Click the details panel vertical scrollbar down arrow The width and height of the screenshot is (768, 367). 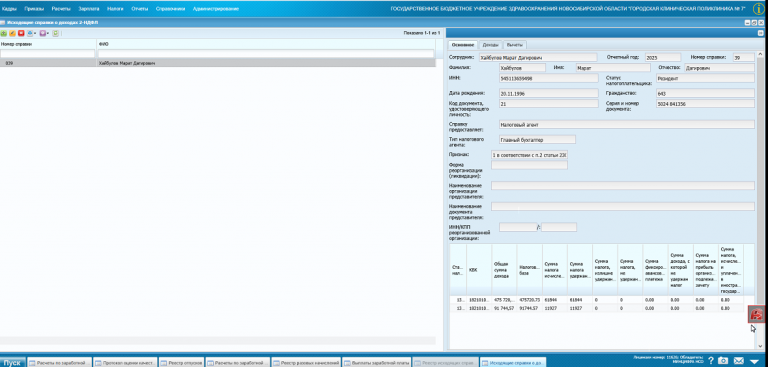760,346
